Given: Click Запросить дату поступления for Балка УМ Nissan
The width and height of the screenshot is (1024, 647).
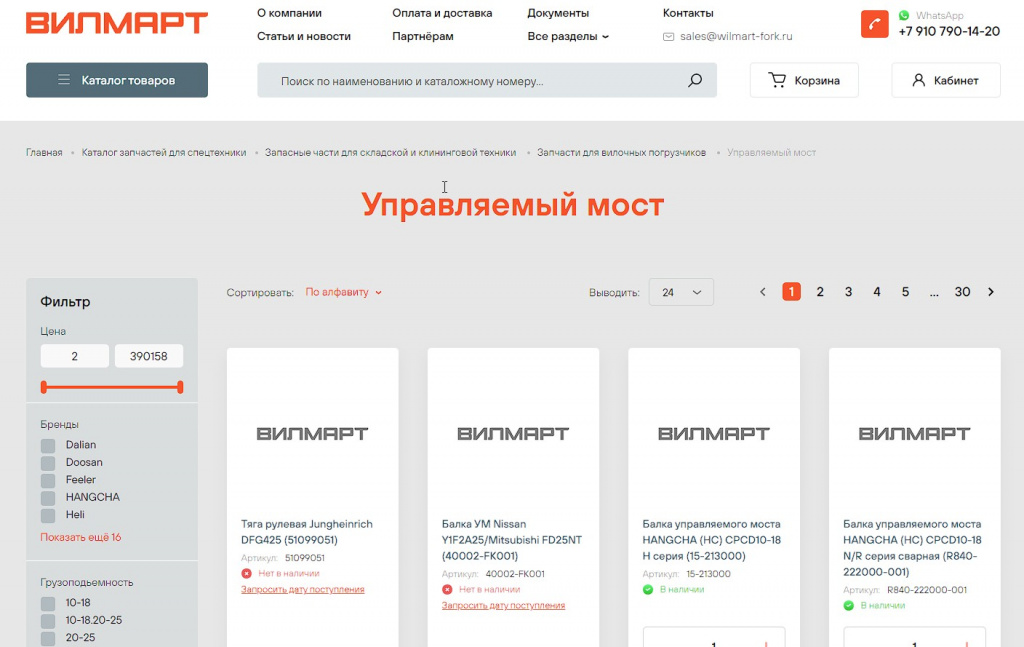Looking at the screenshot, I should (503, 606).
